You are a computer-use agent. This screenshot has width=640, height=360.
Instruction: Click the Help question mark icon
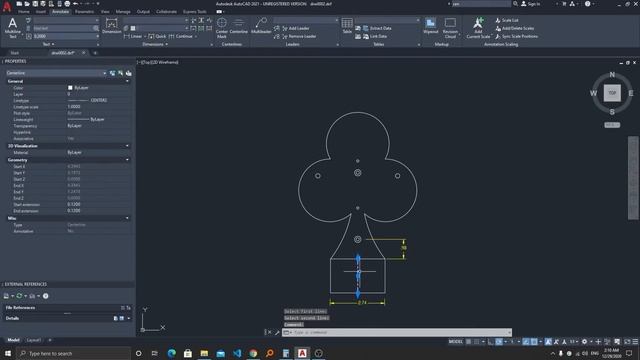coord(587,4)
